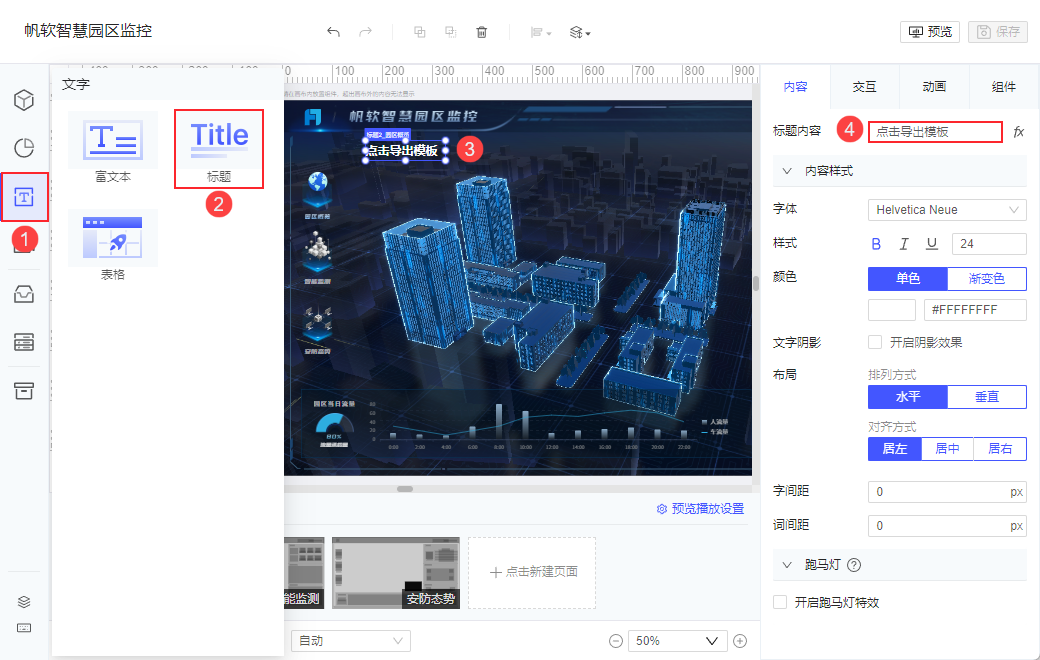Click the white color swatch box

pos(892,310)
